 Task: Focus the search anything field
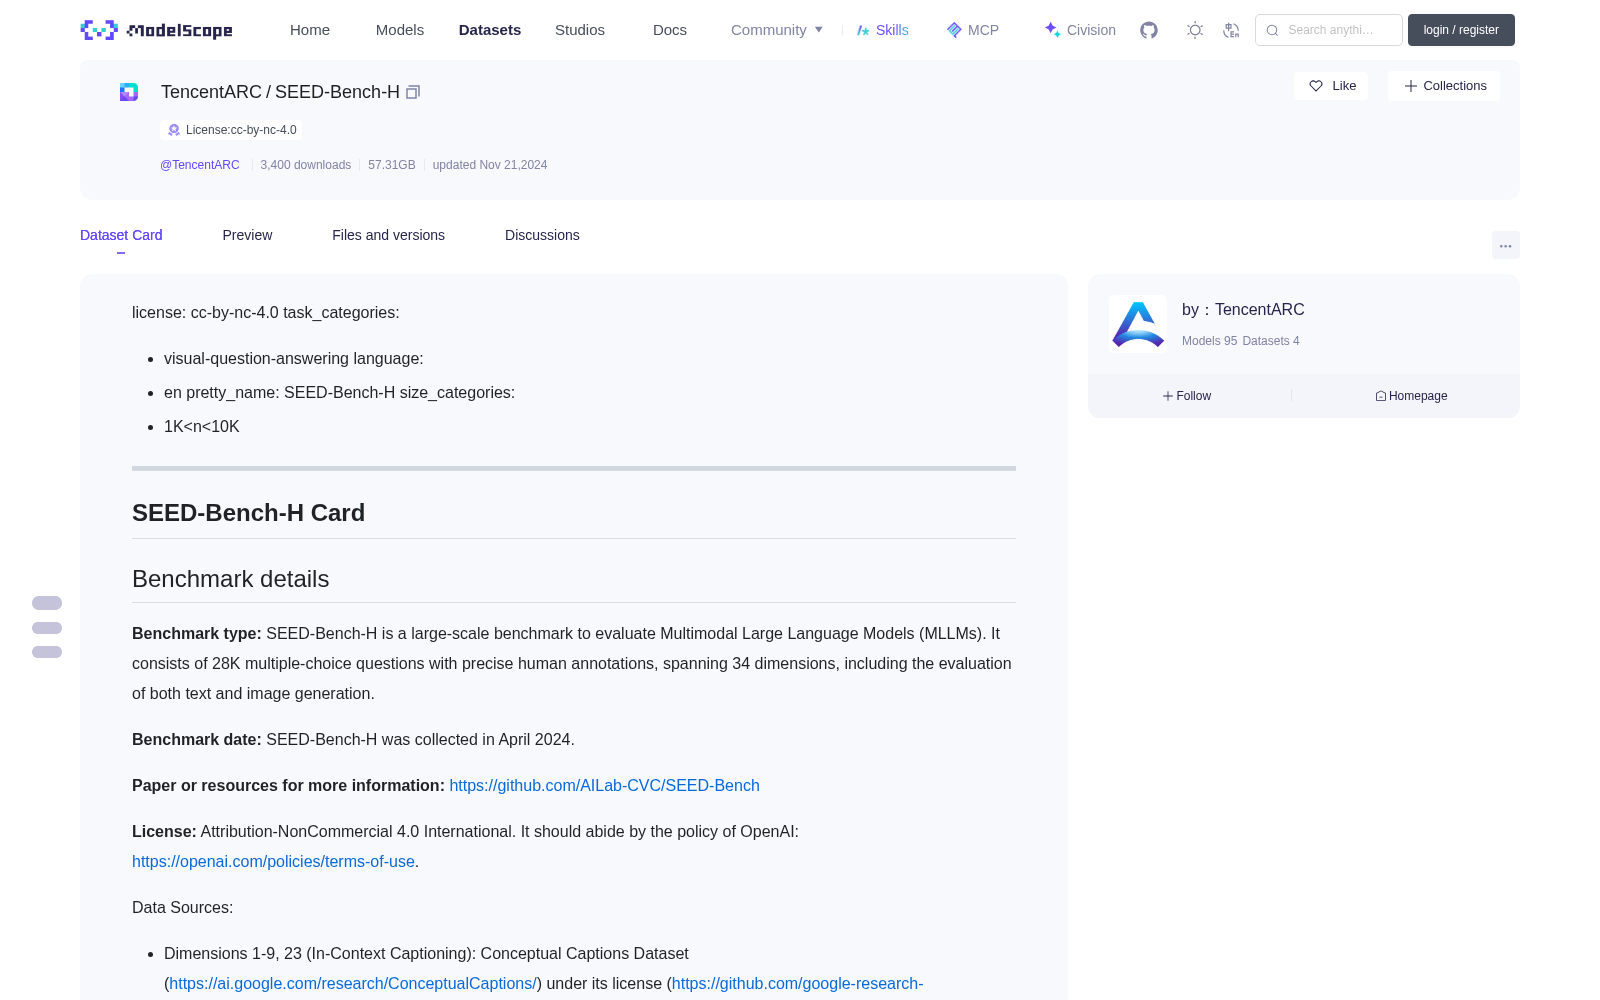(x=1329, y=30)
